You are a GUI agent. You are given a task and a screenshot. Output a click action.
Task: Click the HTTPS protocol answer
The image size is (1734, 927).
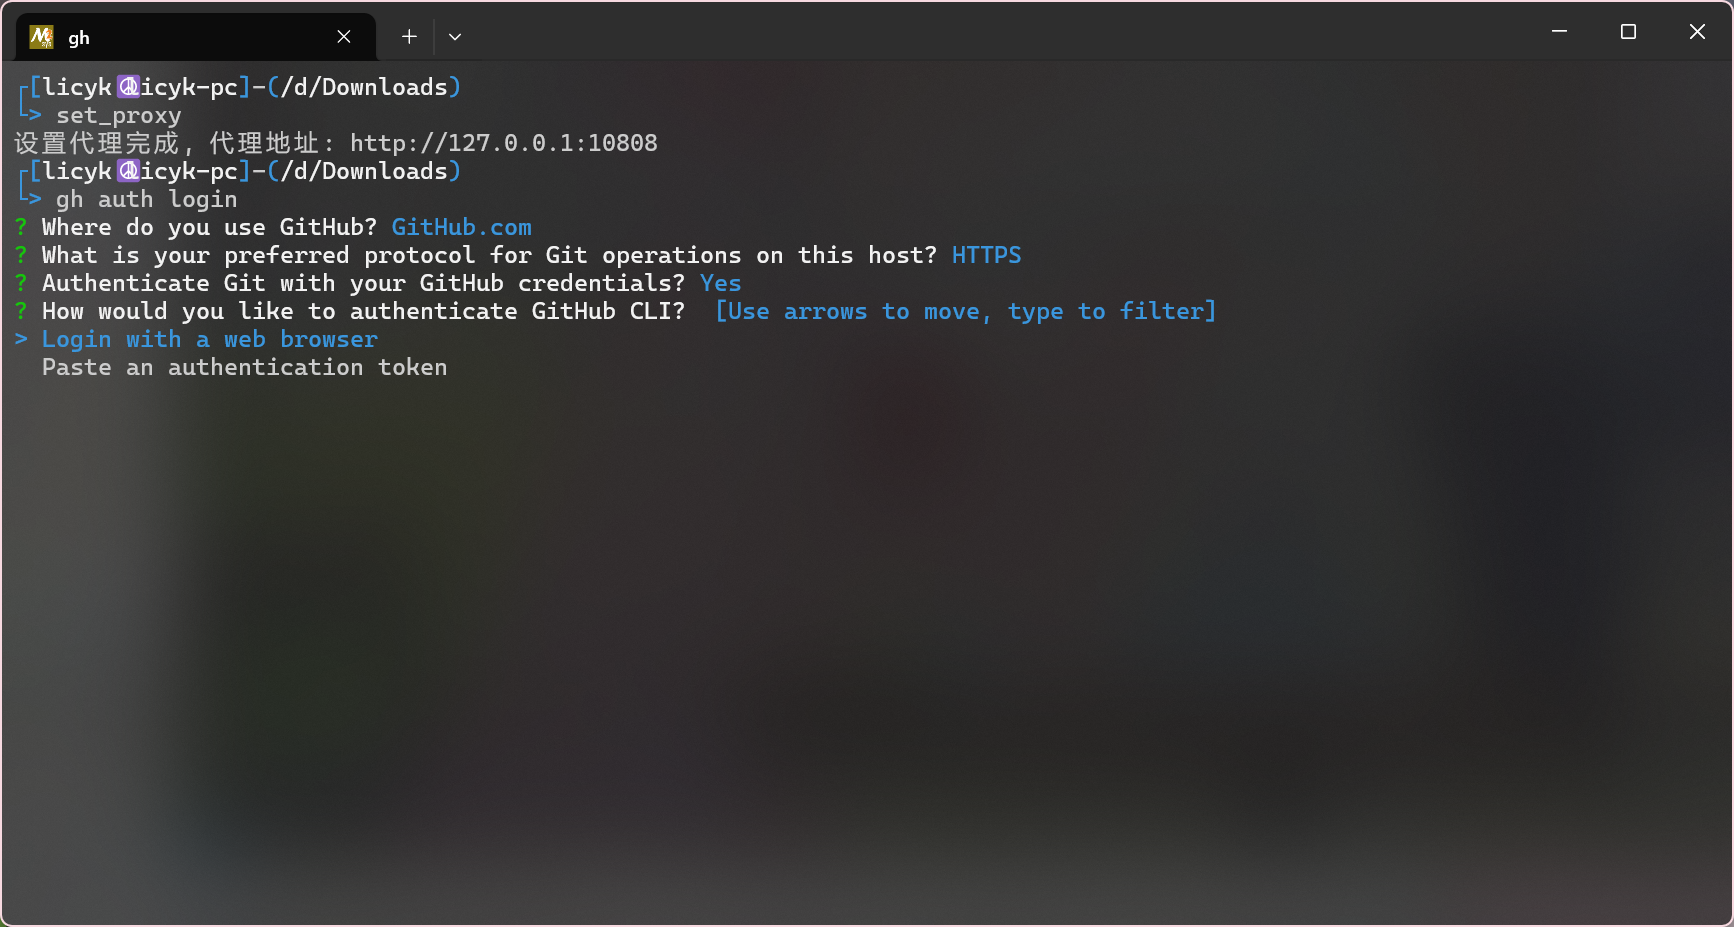click(x=986, y=256)
